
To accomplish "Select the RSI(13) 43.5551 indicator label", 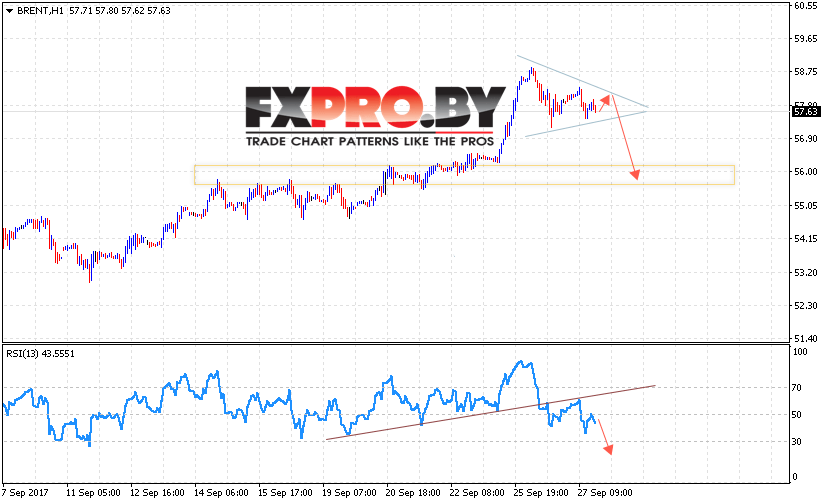I will pyautogui.click(x=41, y=353).
